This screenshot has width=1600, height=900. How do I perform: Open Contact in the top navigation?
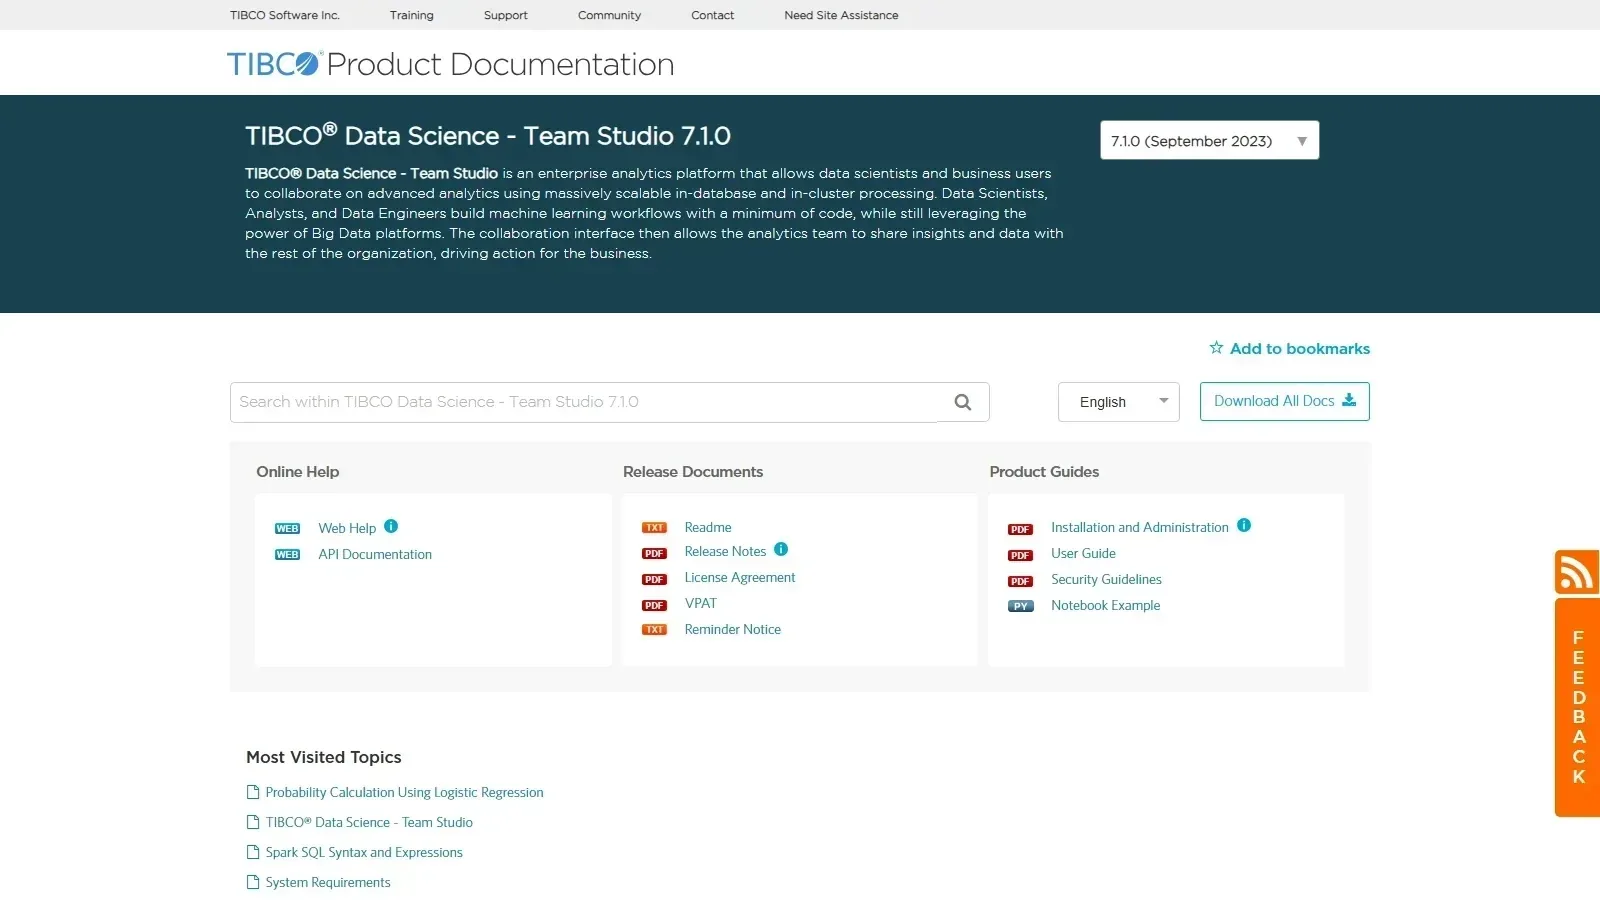click(713, 15)
